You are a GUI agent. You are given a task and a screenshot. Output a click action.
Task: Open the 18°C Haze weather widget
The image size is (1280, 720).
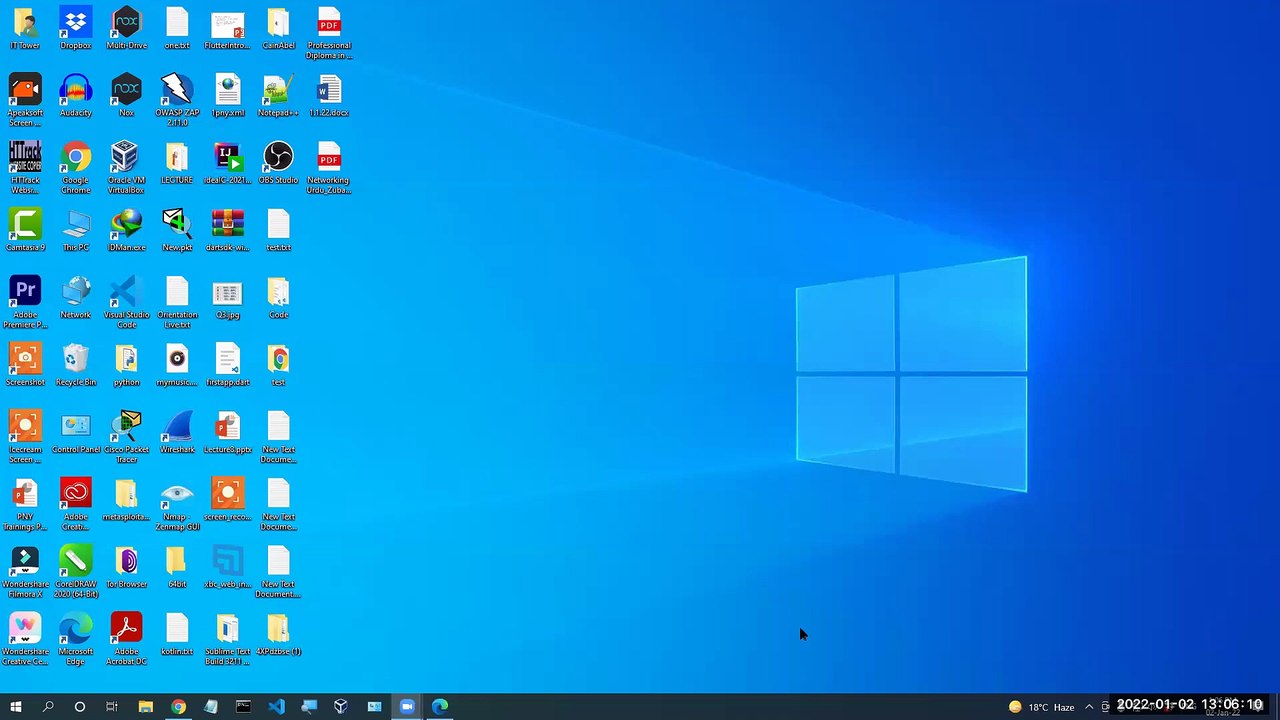tap(1041, 707)
